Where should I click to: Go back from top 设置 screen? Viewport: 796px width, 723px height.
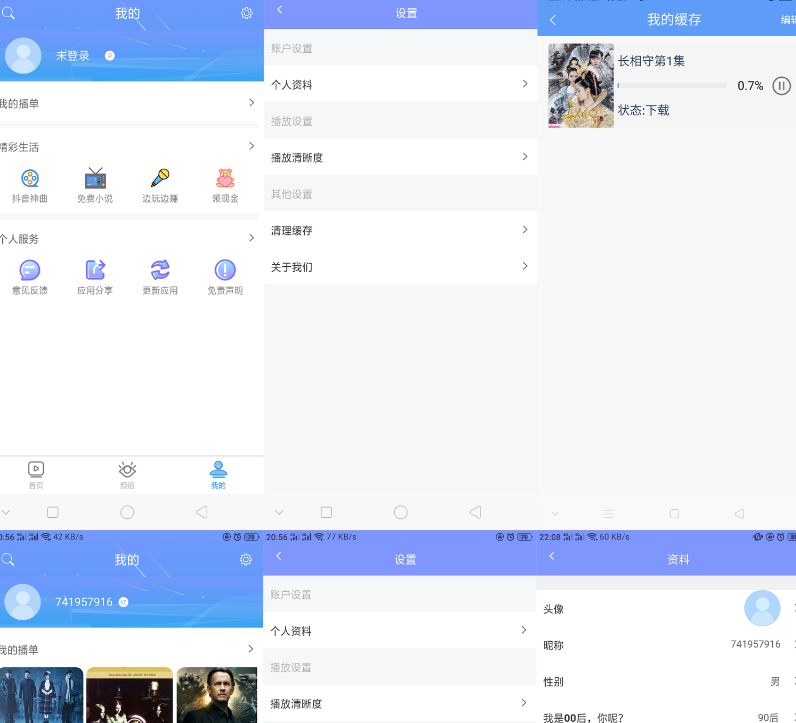(x=279, y=10)
